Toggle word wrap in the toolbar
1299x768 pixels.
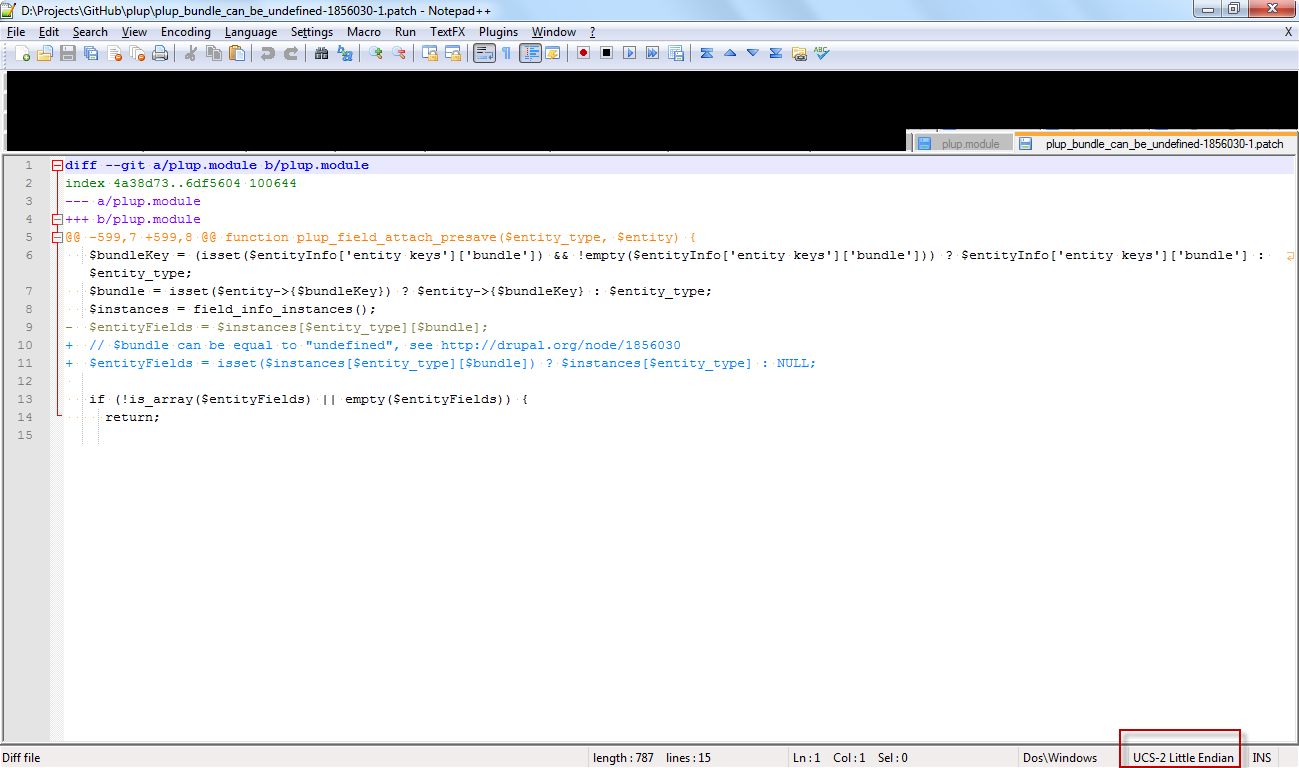point(484,53)
